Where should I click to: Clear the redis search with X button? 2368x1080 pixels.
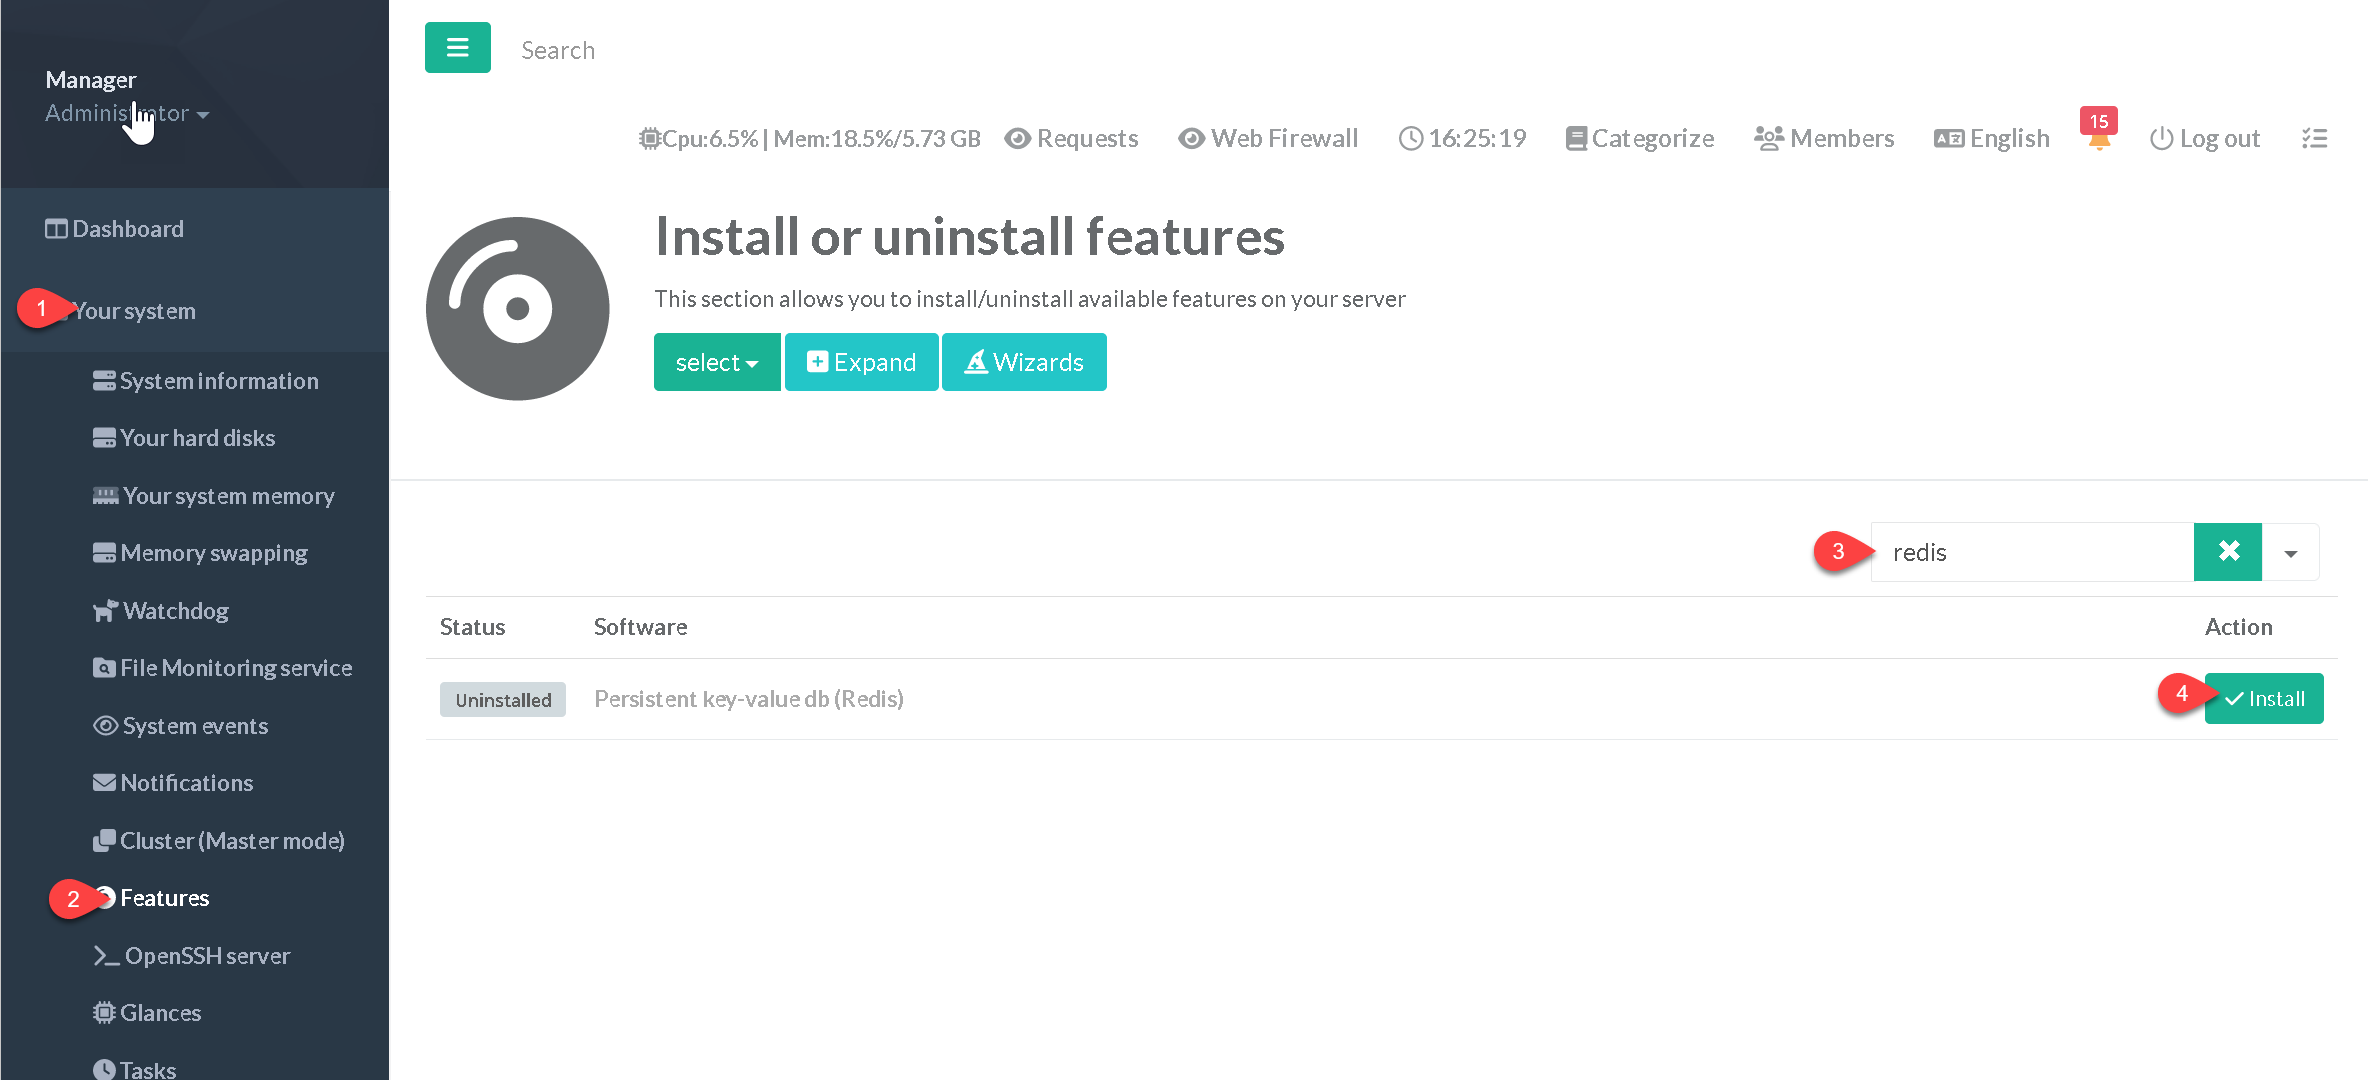2227,552
